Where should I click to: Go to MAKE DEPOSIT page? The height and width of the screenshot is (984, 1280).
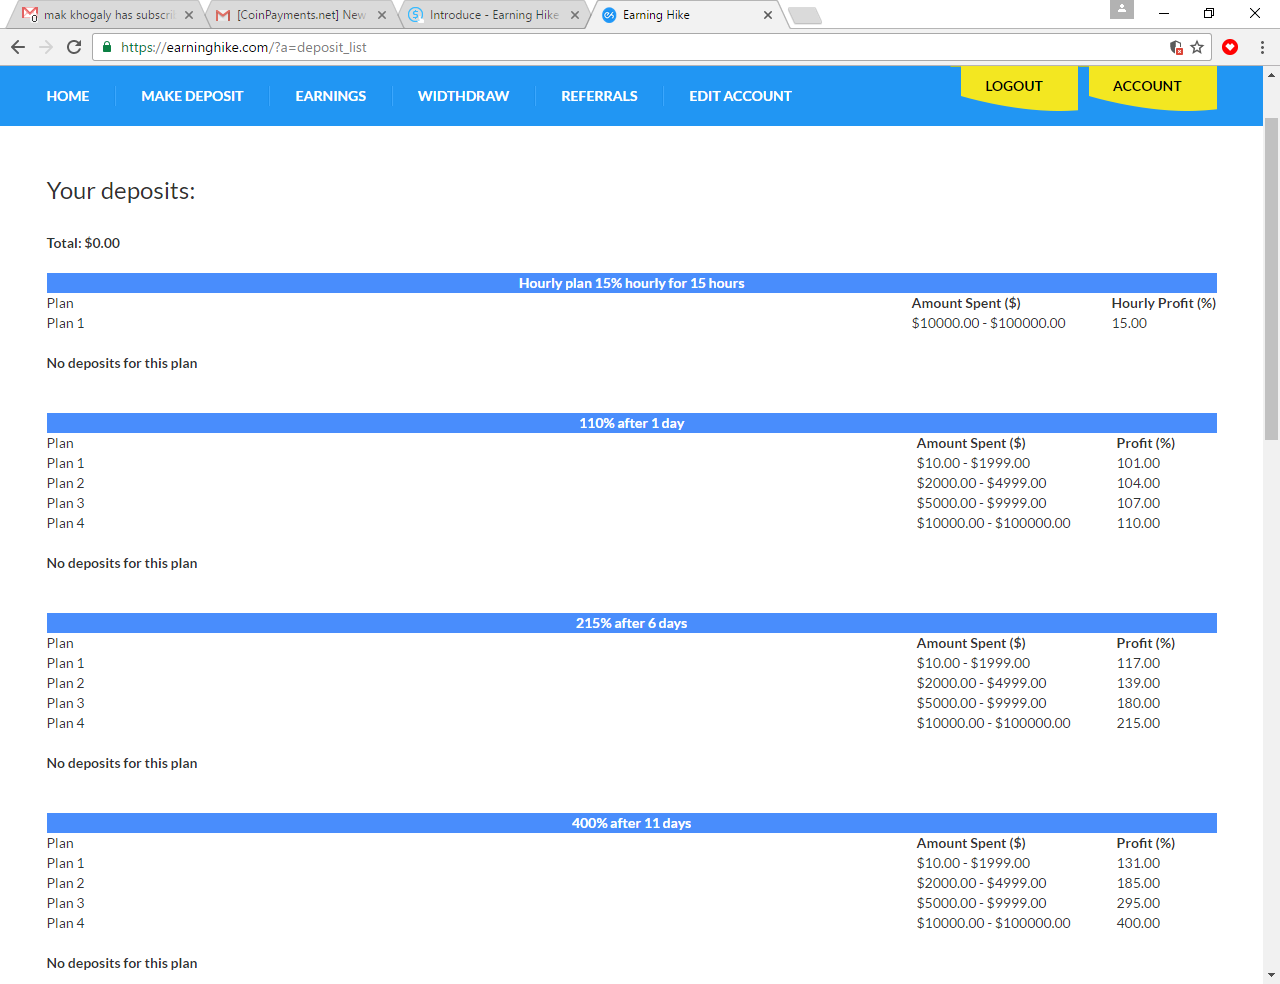click(x=192, y=96)
